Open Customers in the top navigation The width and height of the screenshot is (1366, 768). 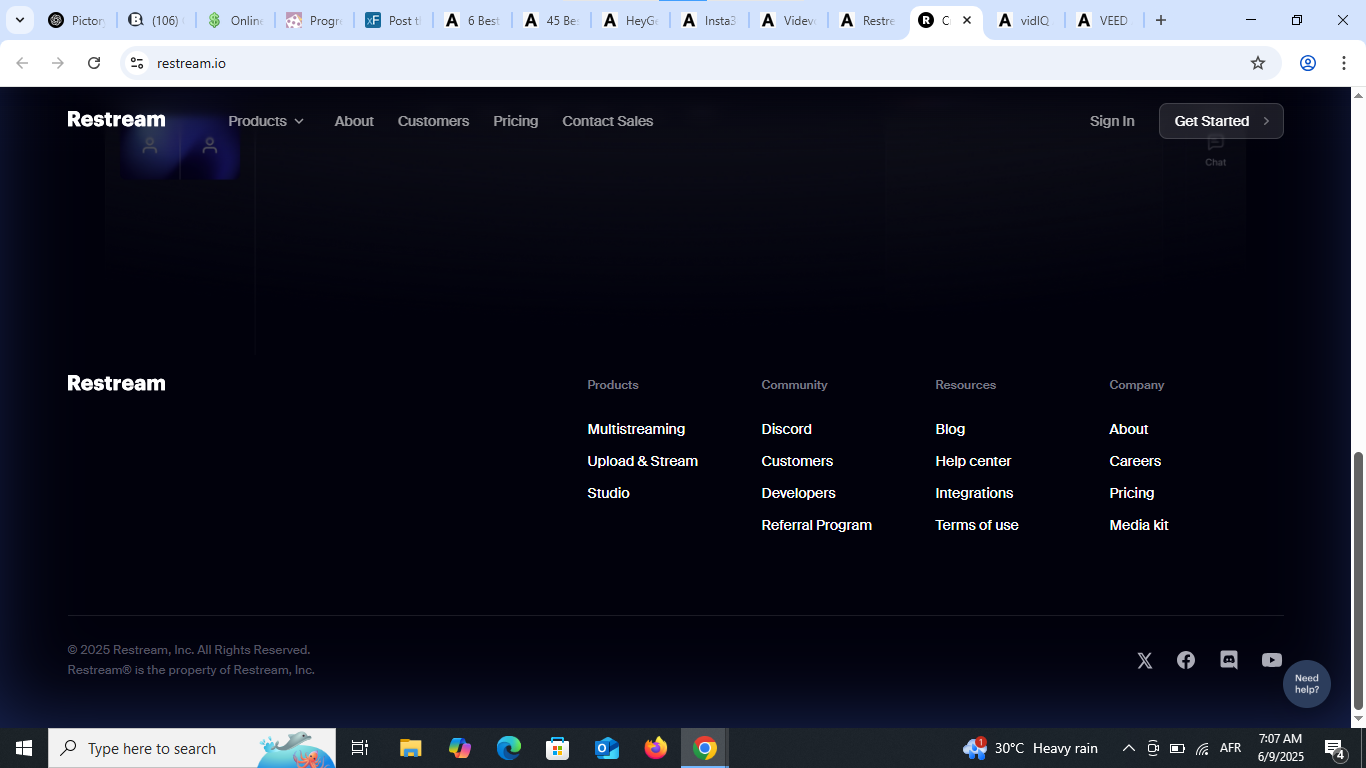433,121
